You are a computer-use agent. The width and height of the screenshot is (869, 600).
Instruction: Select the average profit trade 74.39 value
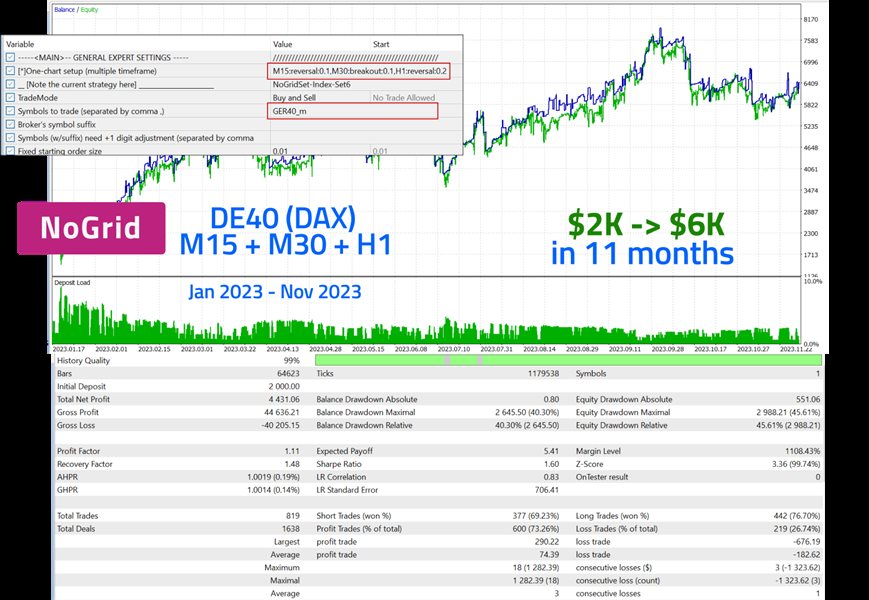pyautogui.click(x=549, y=555)
